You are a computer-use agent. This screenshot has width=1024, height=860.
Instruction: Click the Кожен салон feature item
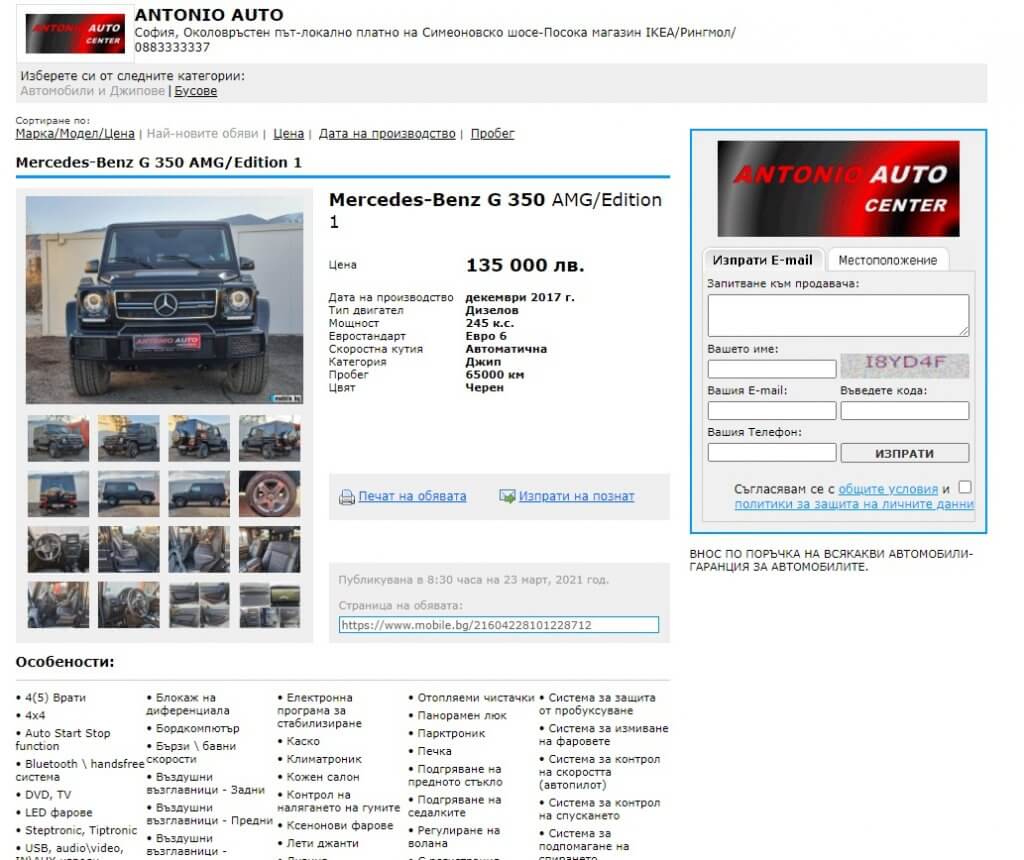(x=323, y=777)
